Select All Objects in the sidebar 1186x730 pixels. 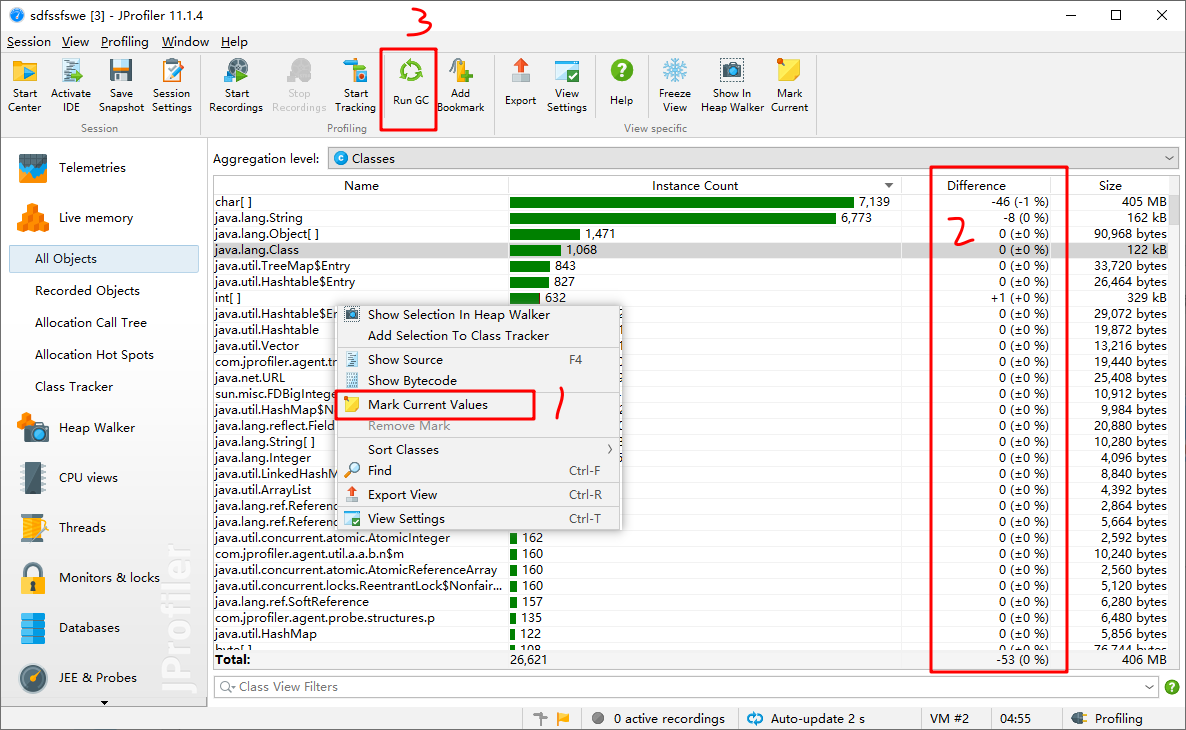[x=104, y=259]
